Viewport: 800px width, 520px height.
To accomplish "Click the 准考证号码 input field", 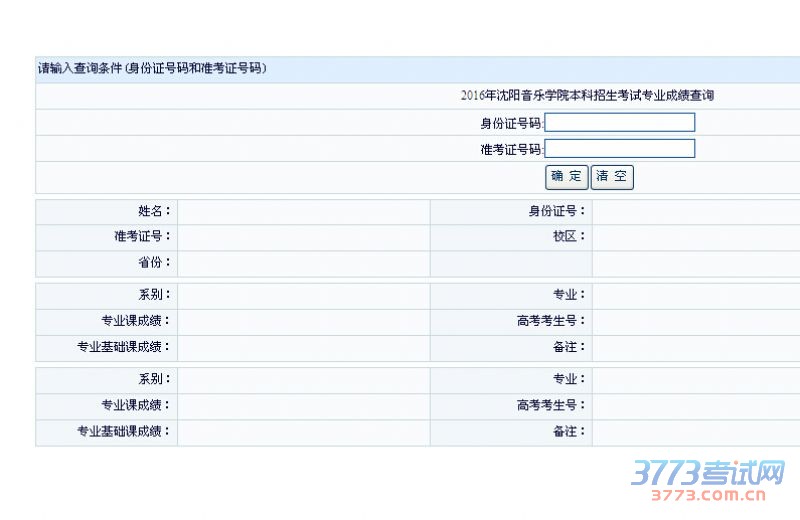I will (x=619, y=149).
